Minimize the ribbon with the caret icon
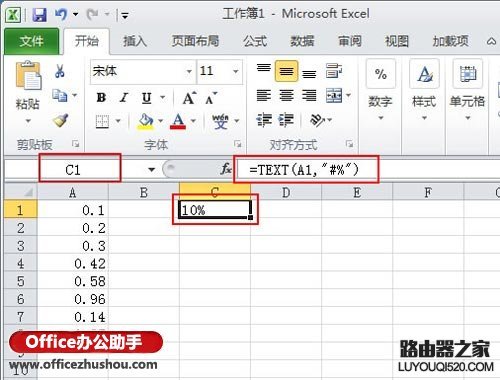Viewport: 500px width, 380px height. coord(491,42)
